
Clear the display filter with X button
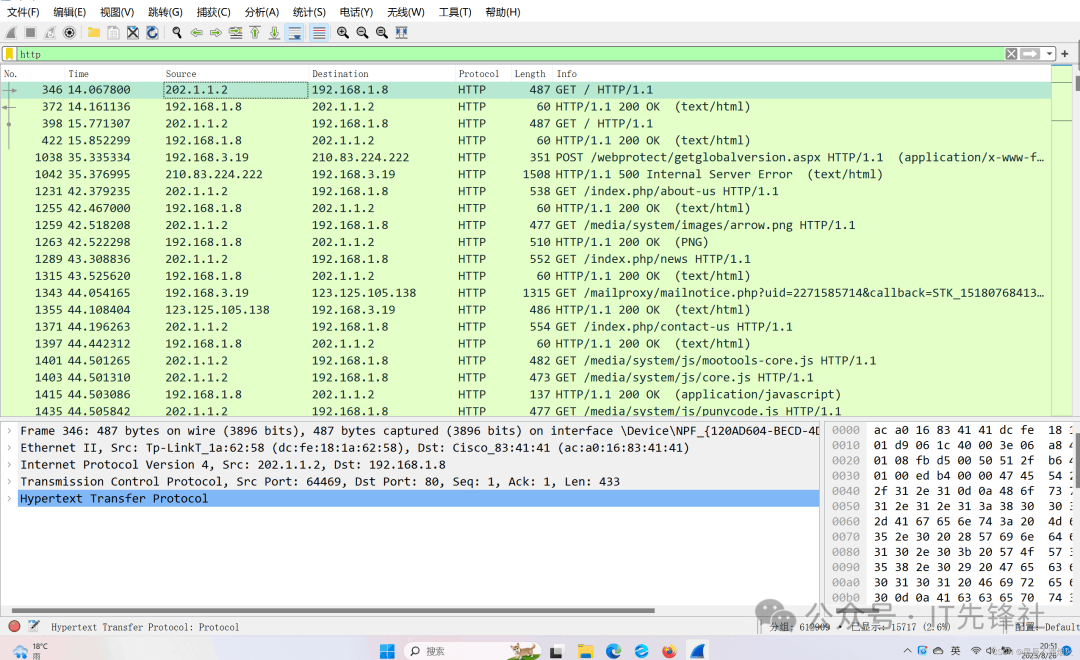coord(1011,54)
